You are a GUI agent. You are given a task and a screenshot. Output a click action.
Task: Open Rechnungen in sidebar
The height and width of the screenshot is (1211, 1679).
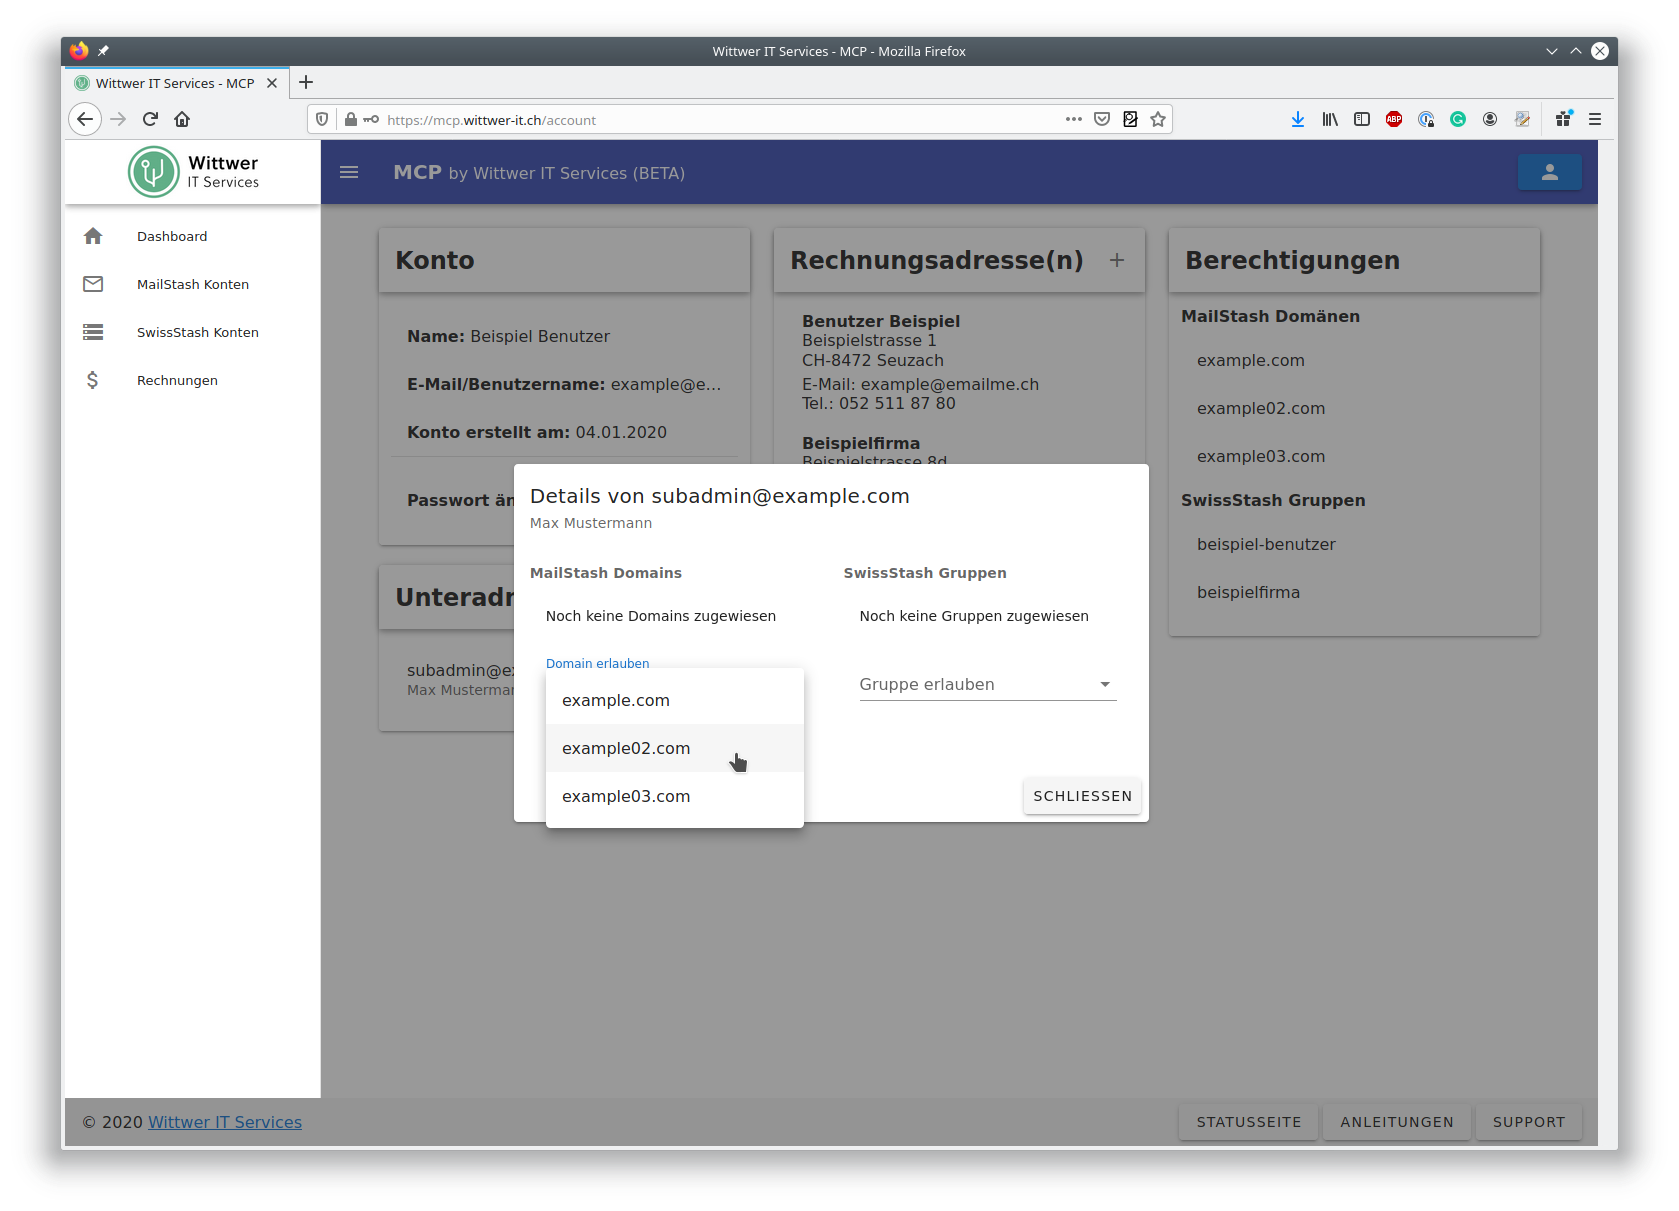tap(177, 380)
